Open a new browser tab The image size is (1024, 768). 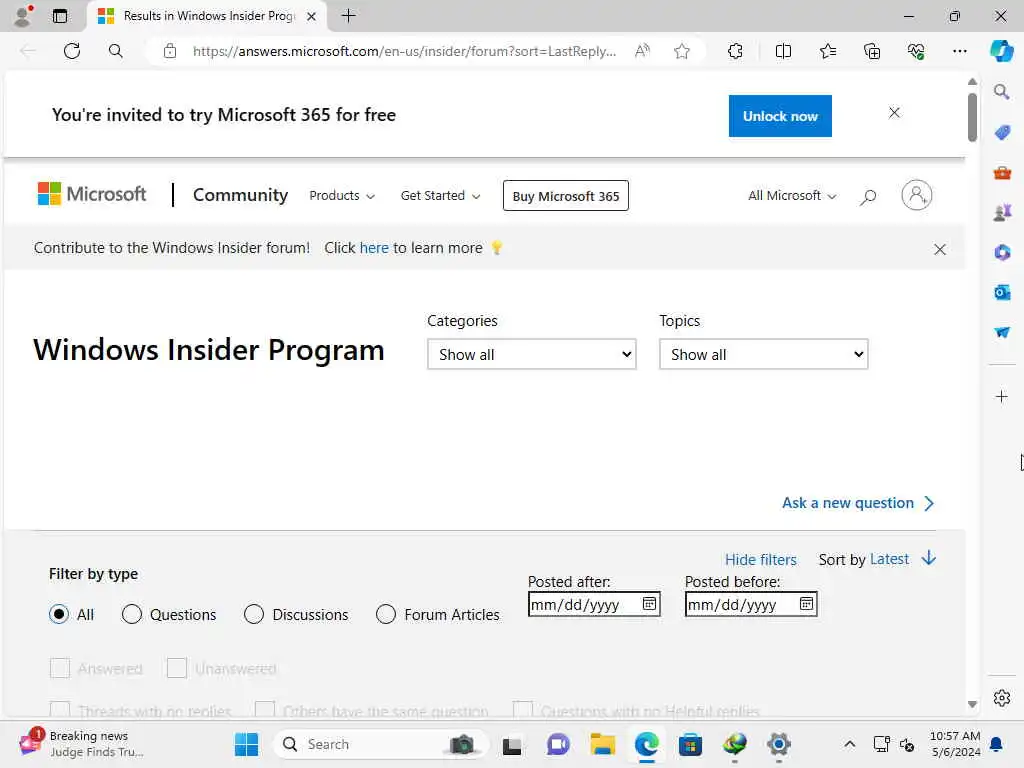point(349,16)
